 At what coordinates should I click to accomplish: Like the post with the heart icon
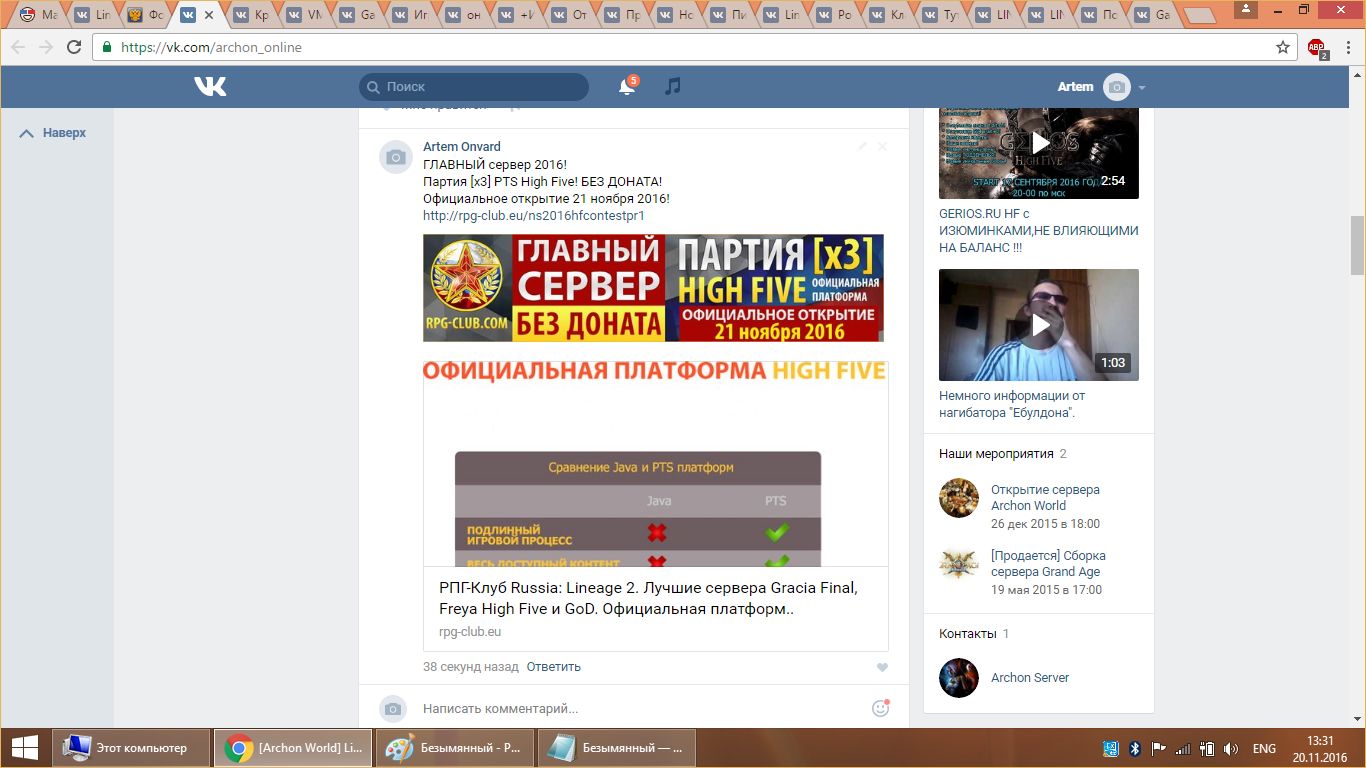pos(882,667)
